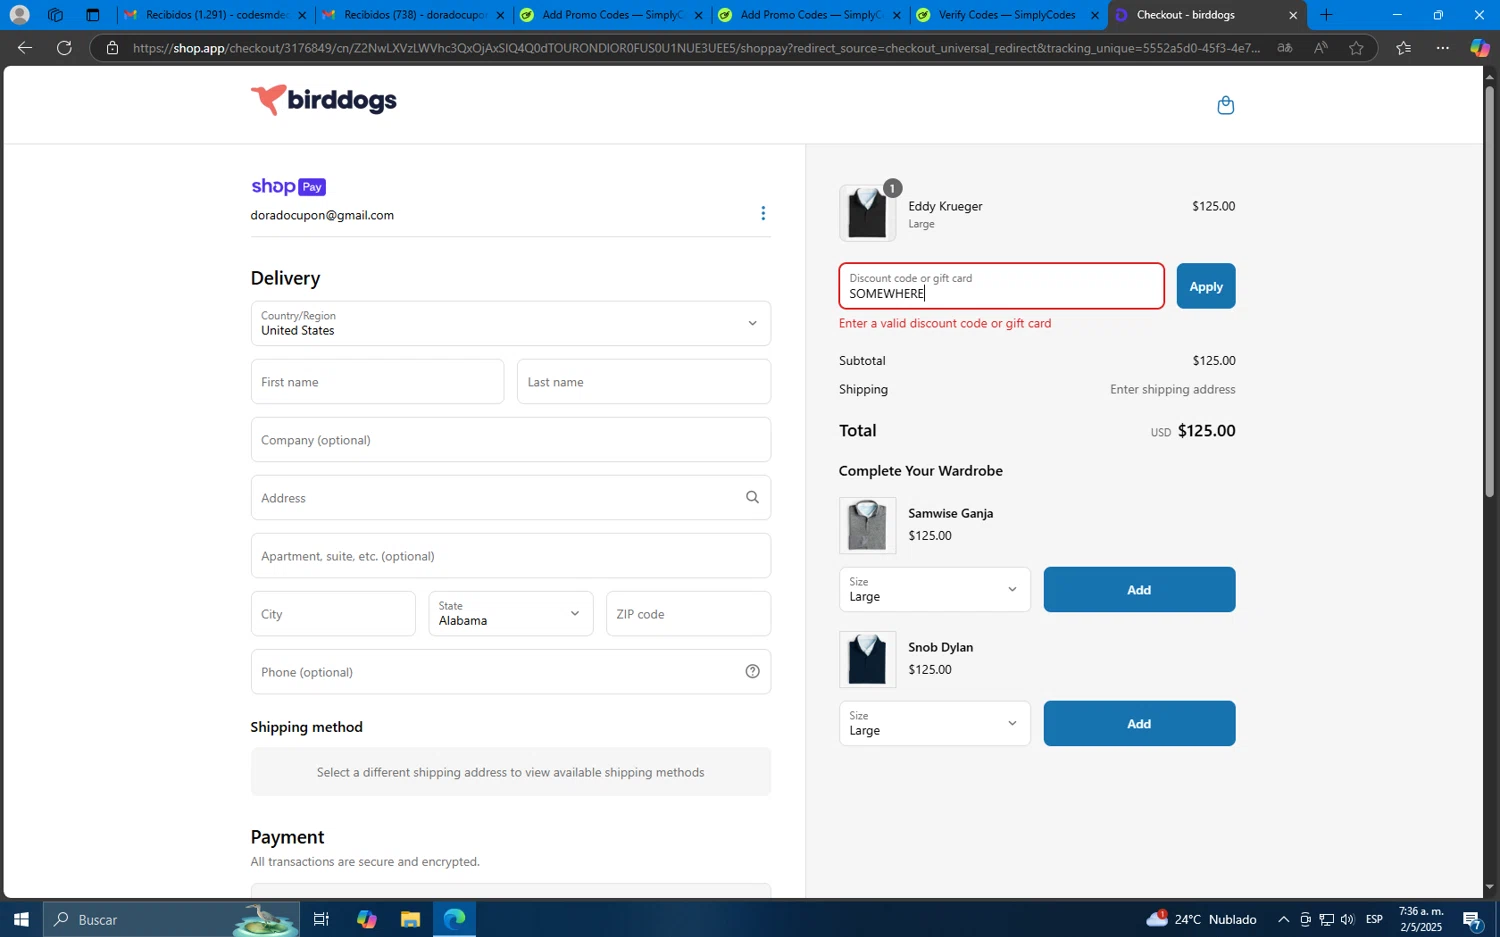Click the ZIP code field
This screenshot has height=937, width=1500.
pyautogui.click(x=688, y=613)
